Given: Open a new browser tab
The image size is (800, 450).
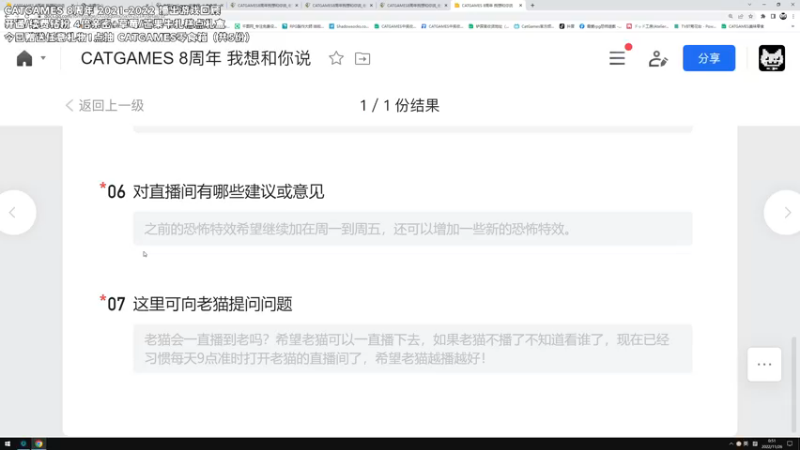Looking at the screenshot, I should click(532, 5).
